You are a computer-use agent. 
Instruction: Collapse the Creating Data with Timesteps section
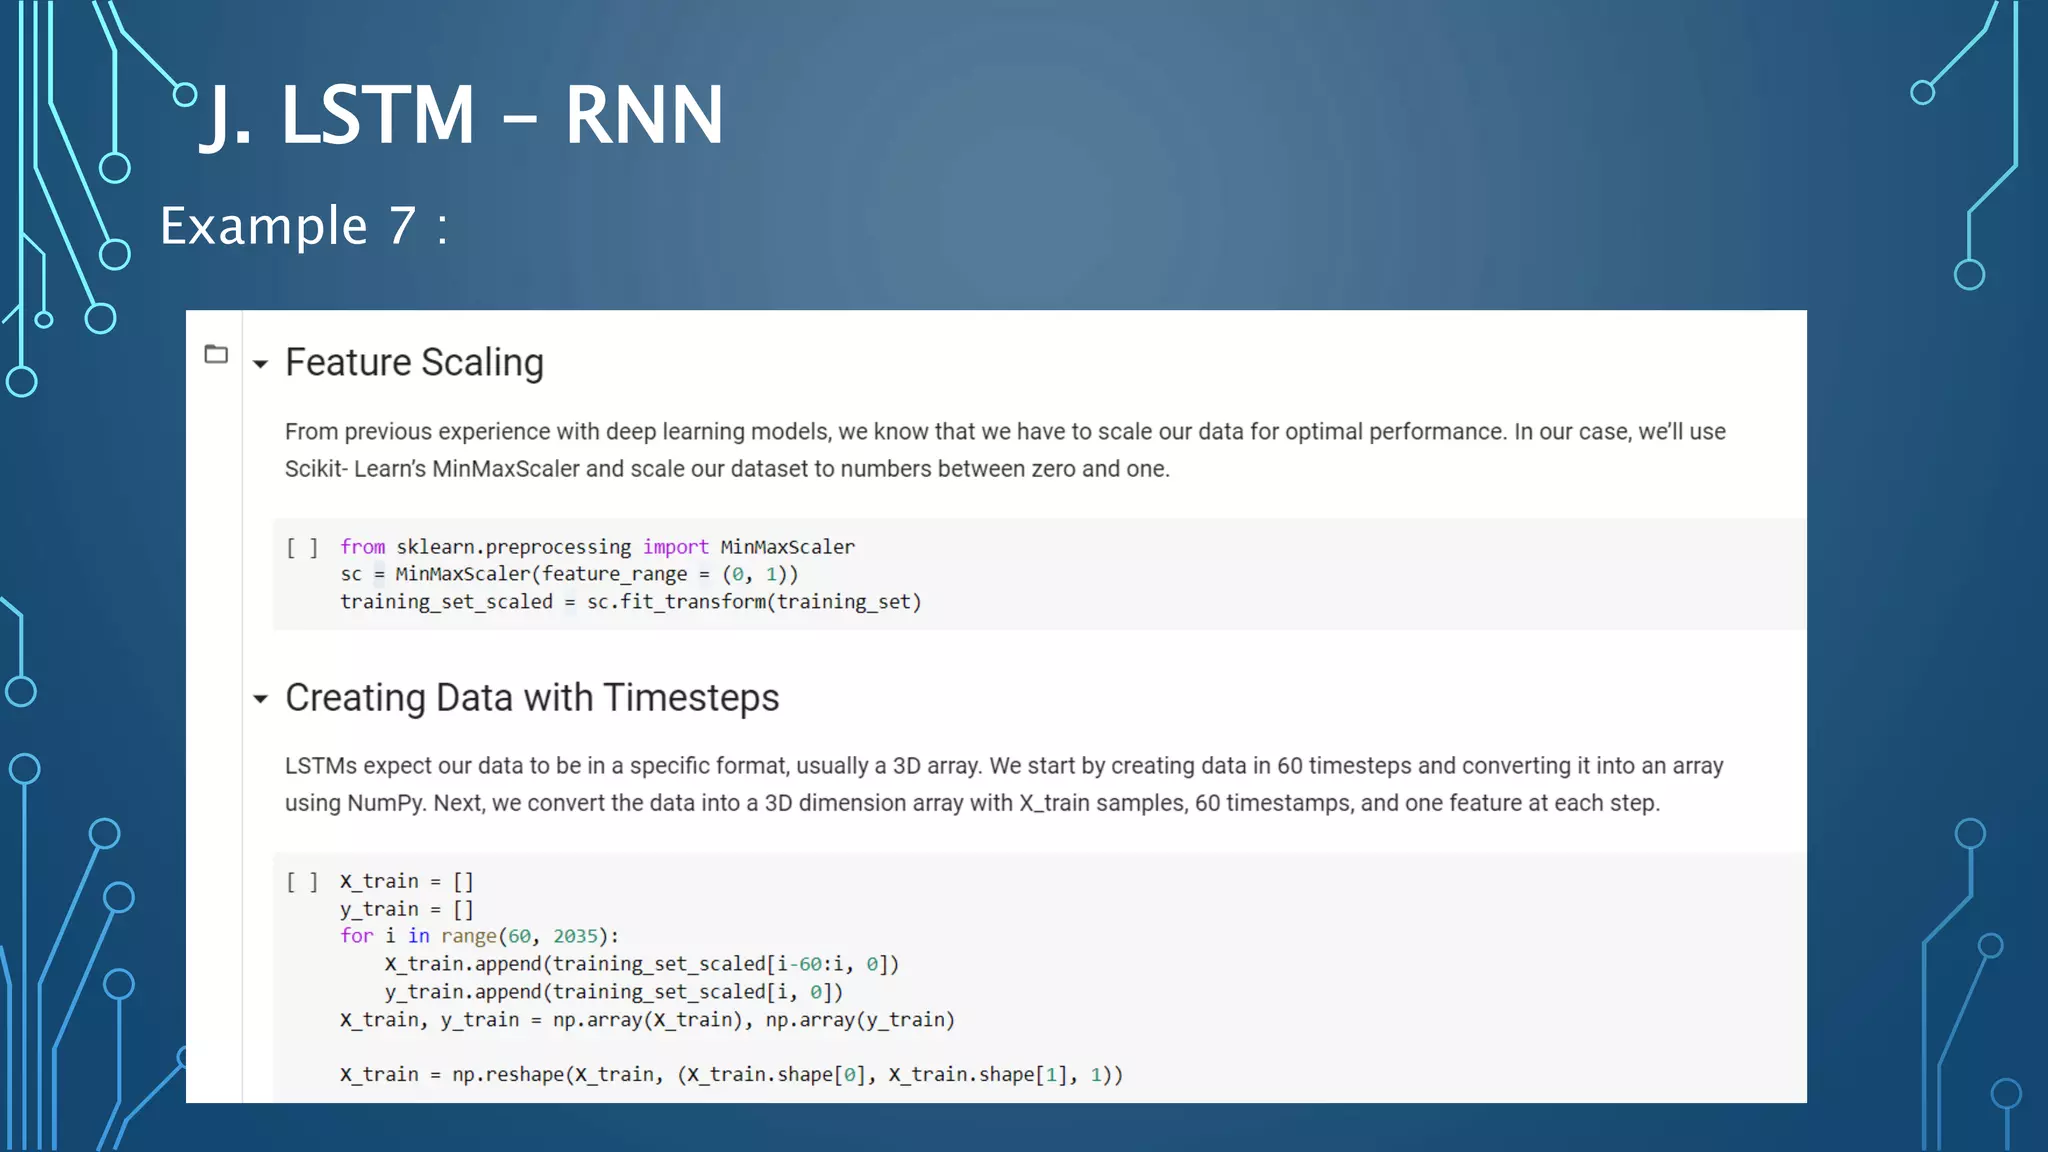click(x=261, y=699)
